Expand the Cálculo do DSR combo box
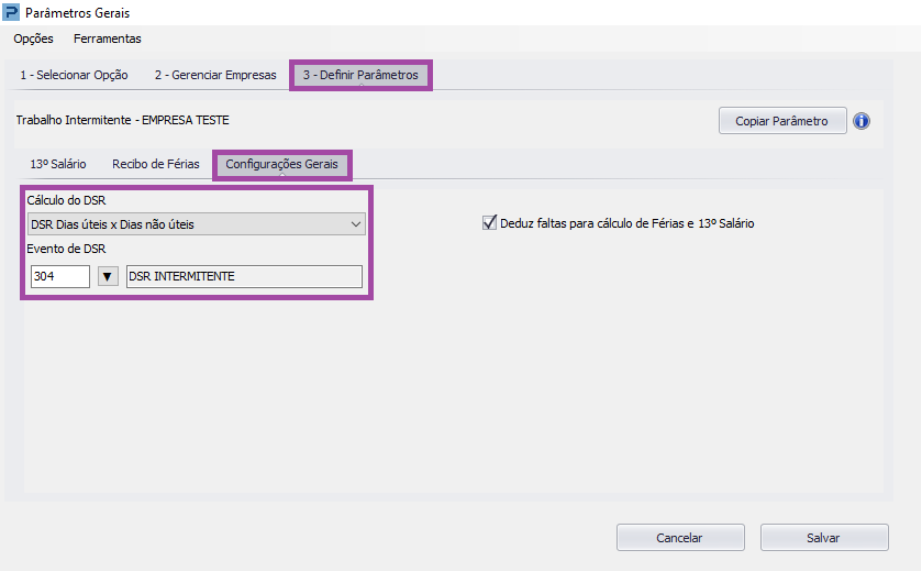The height and width of the screenshot is (571, 921). click(196, 224)
